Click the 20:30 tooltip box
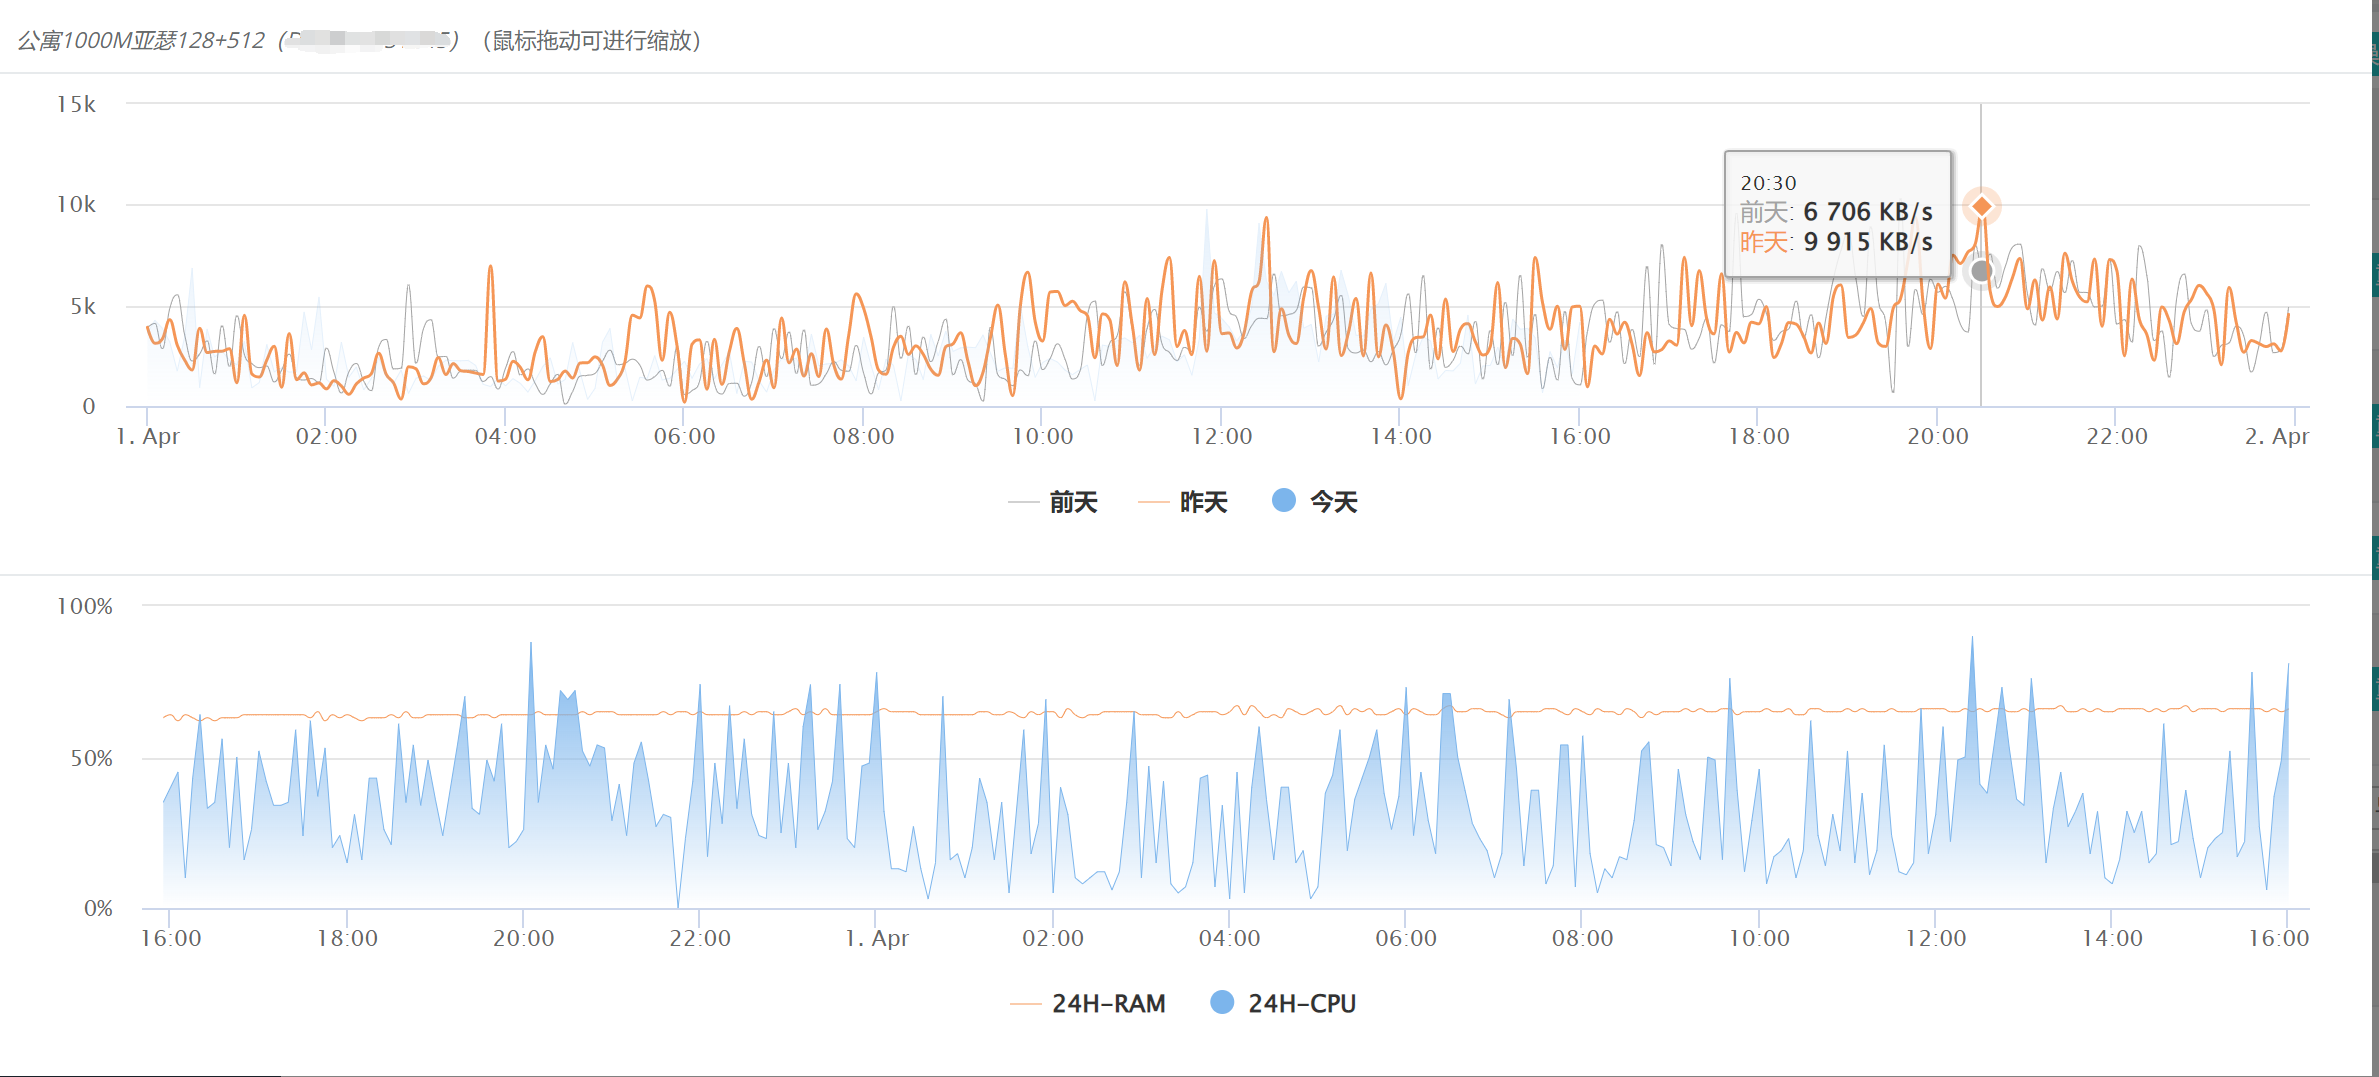The height and width of the screenshot is (1077, 2379). click(1838, 214)
